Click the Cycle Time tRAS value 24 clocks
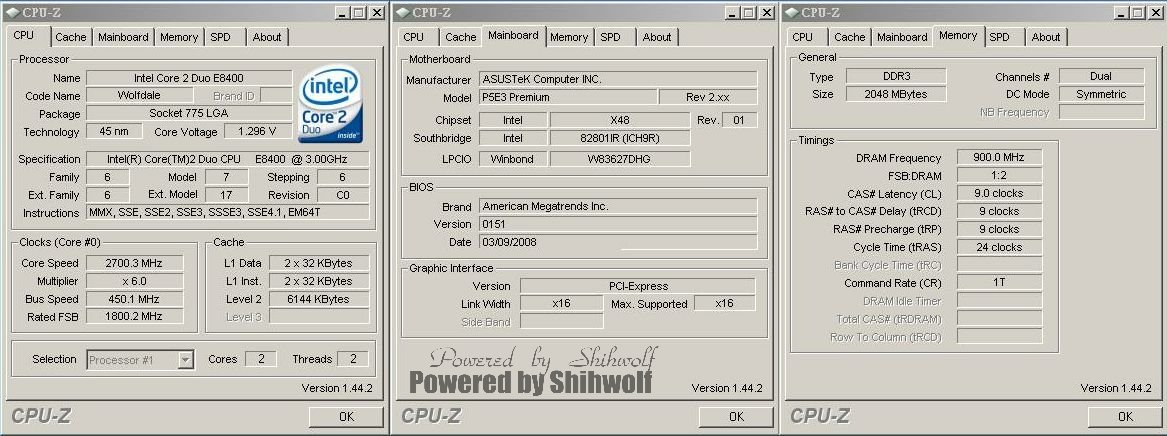 coord(1000,247)
